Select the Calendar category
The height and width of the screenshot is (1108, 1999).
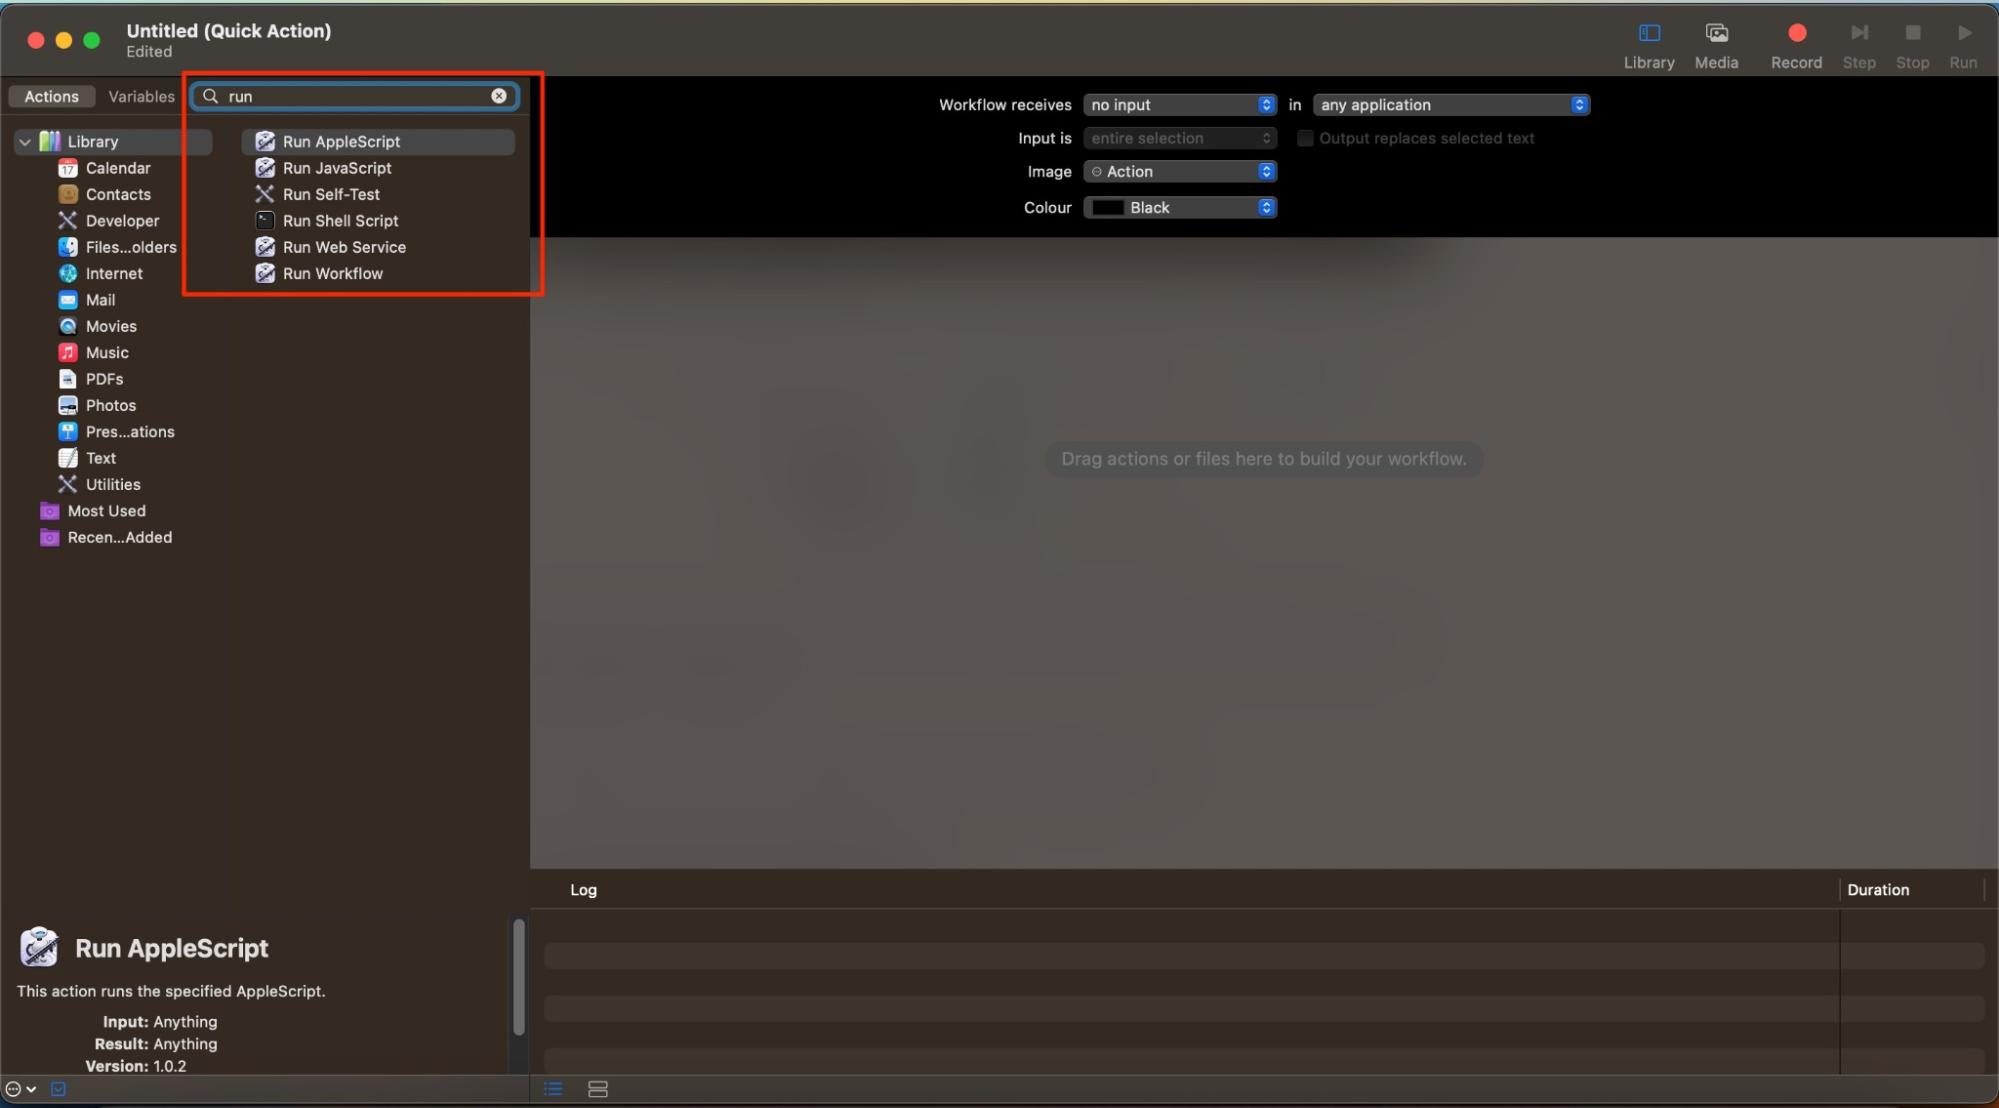[113, 168]
